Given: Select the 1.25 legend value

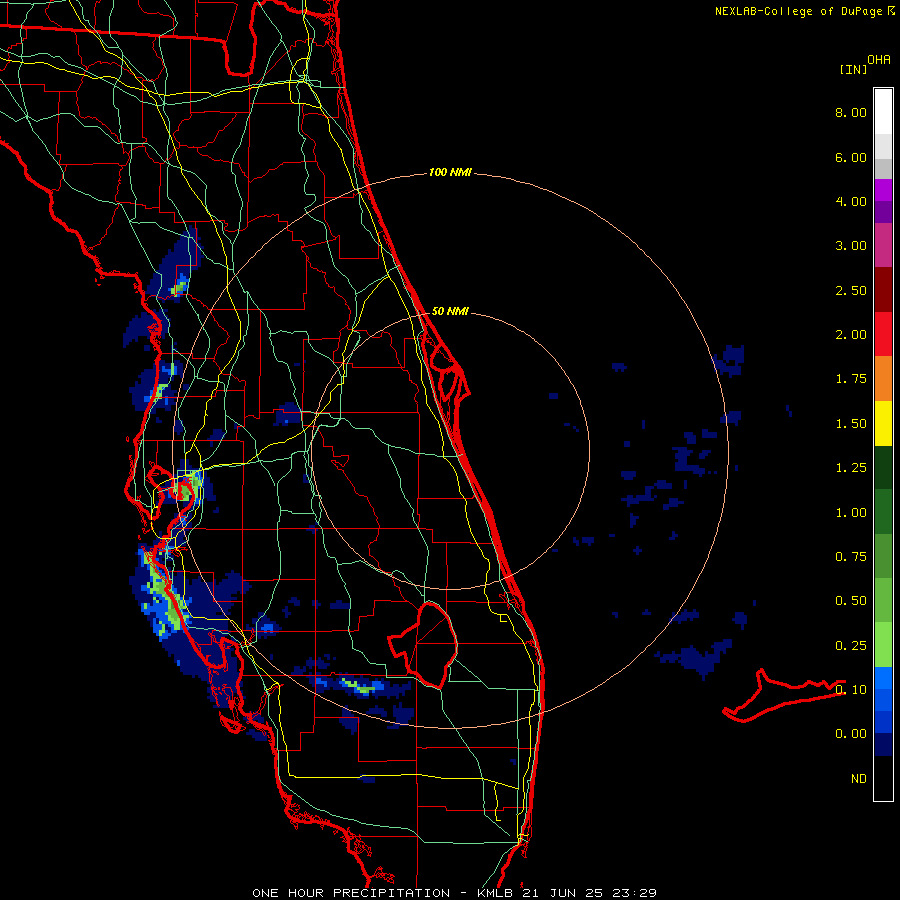Looking at the screenshot, I should 851,468.
